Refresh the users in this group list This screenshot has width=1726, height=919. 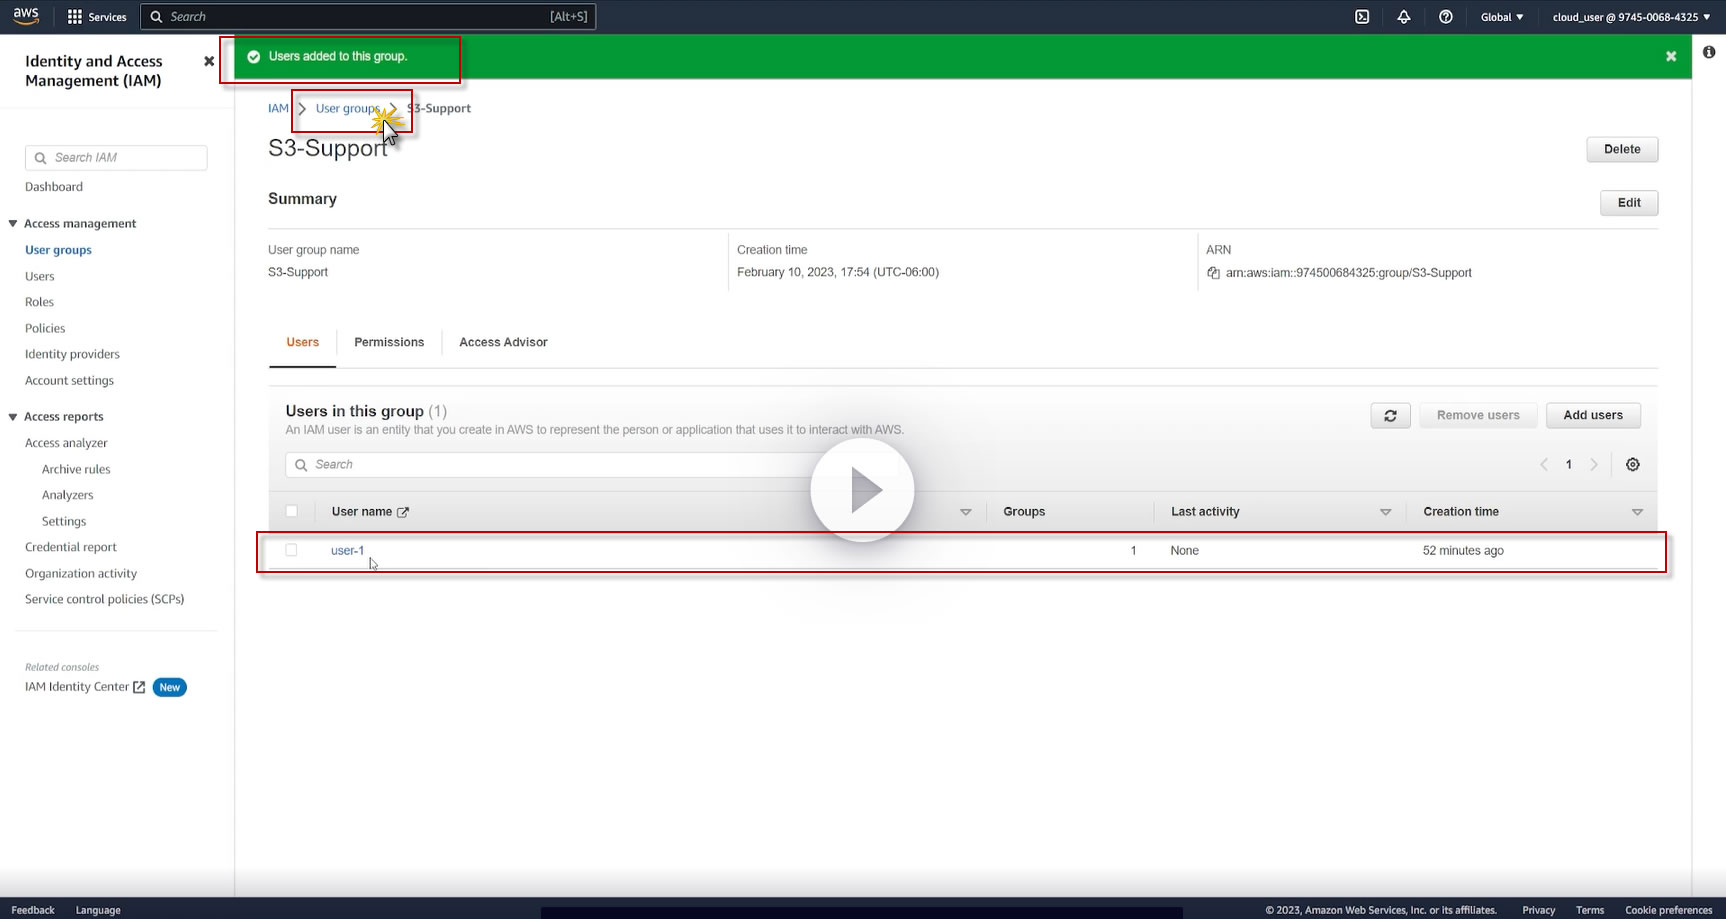(x=1390, y=416)
